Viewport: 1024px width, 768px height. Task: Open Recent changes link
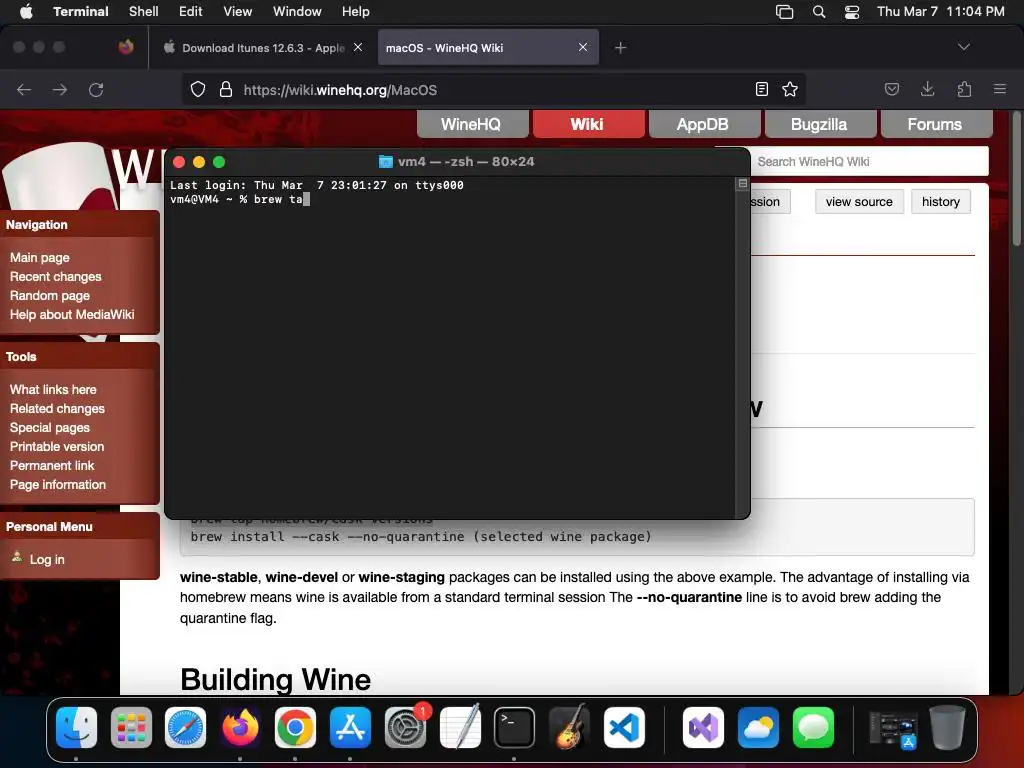[56, 277]
